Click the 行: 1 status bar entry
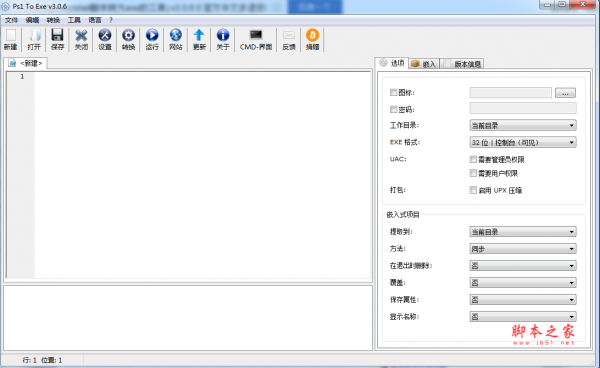This screenshot has width=600, height=368. point(29,360)
